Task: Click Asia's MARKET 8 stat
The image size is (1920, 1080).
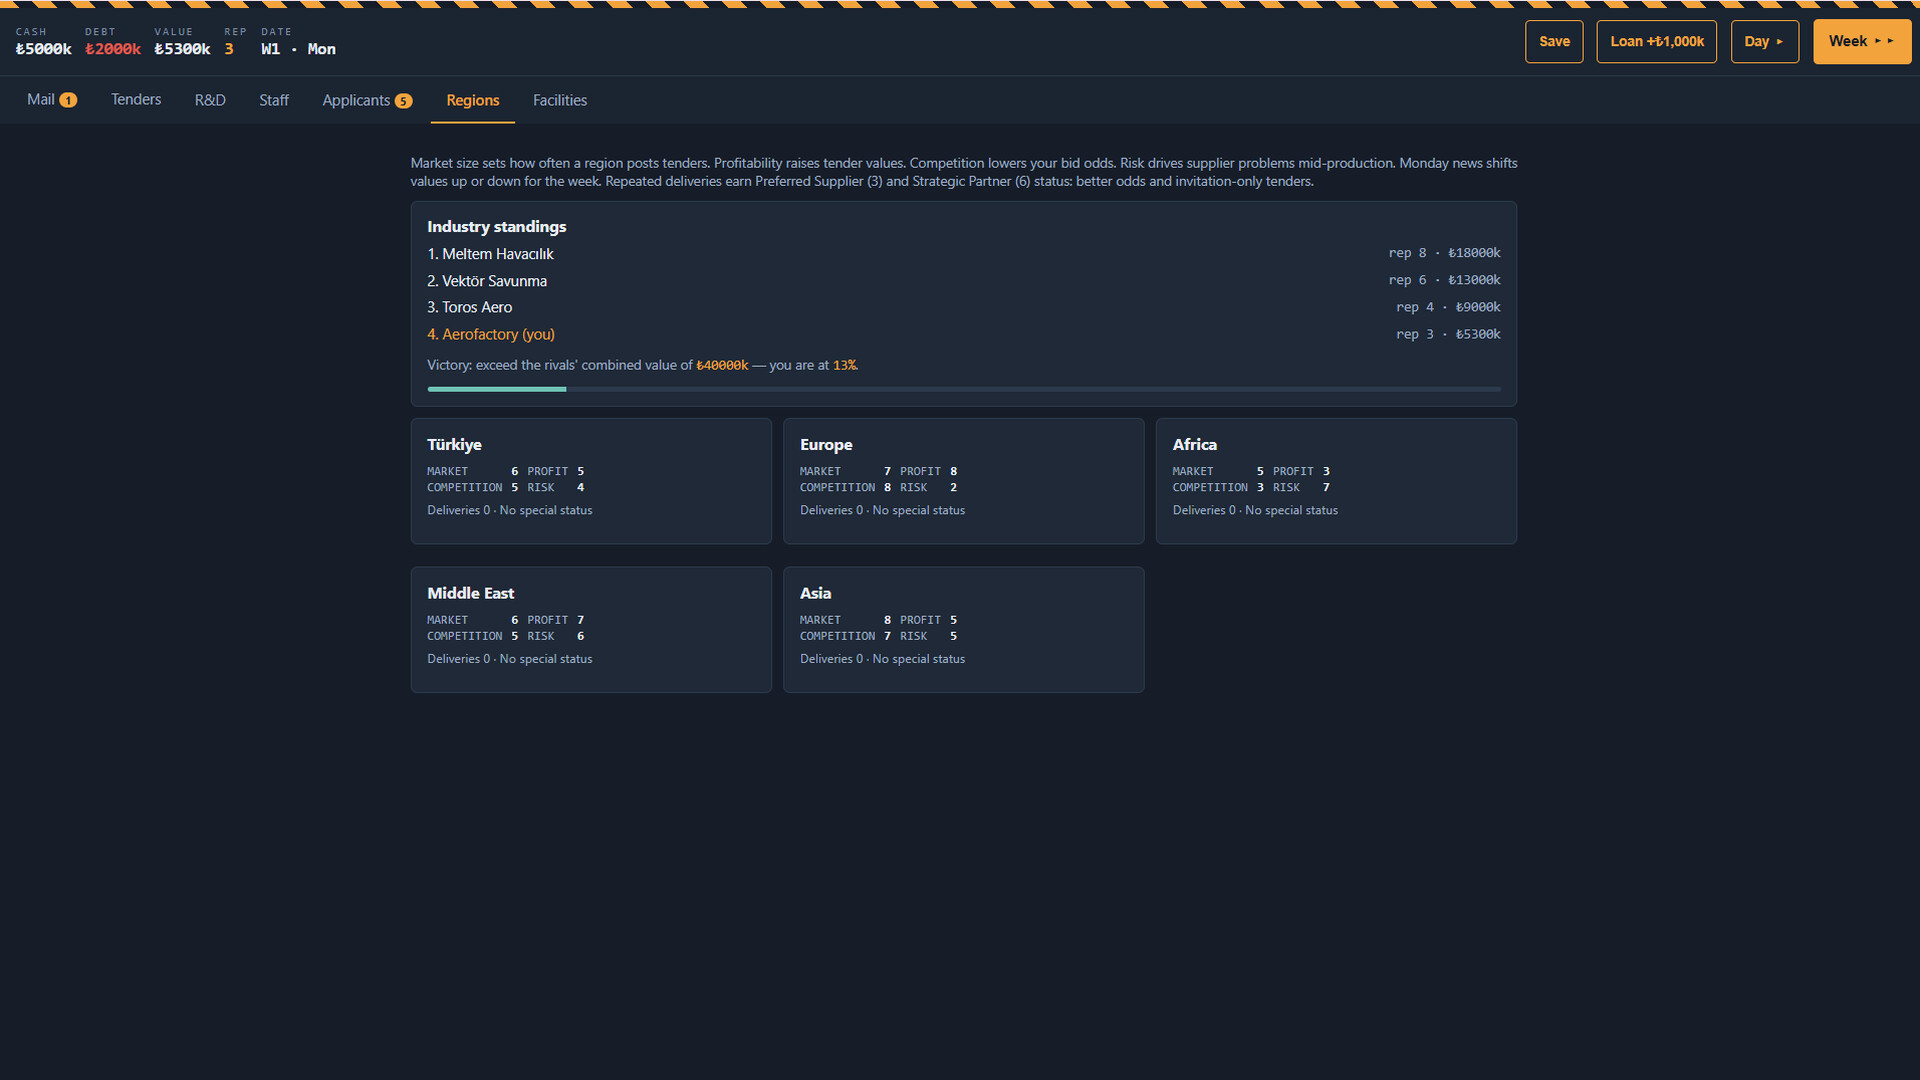Action: point(845,620)
